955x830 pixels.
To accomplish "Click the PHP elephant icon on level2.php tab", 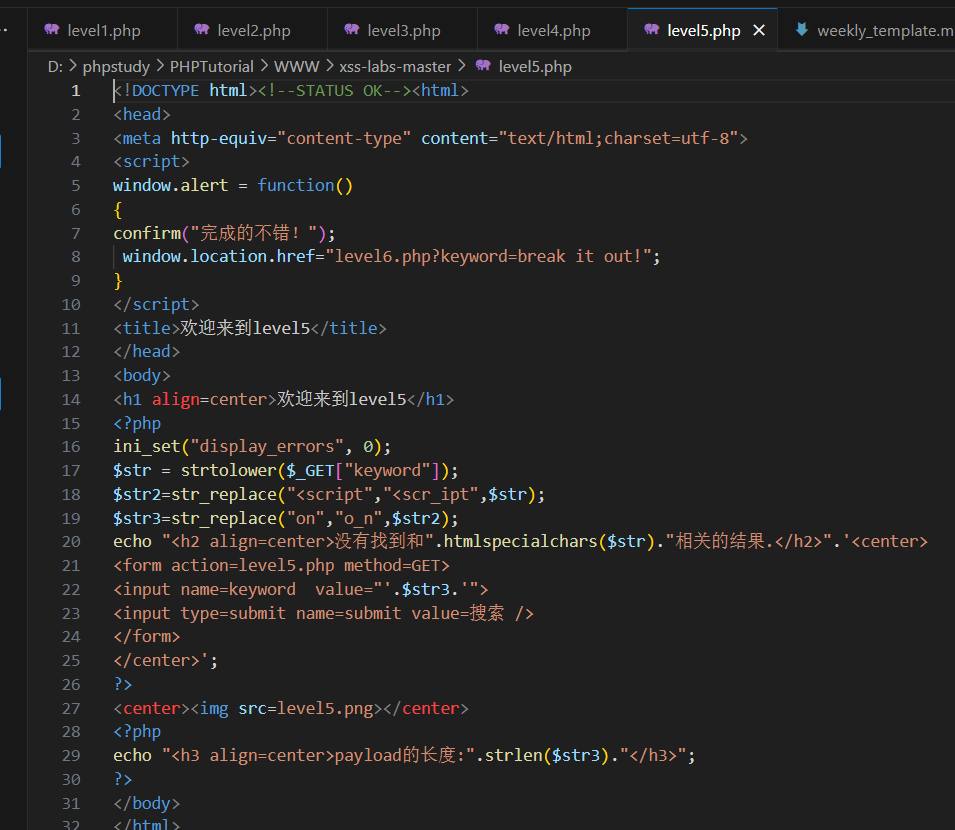I will pyautogui.click(x=202, y=29).
